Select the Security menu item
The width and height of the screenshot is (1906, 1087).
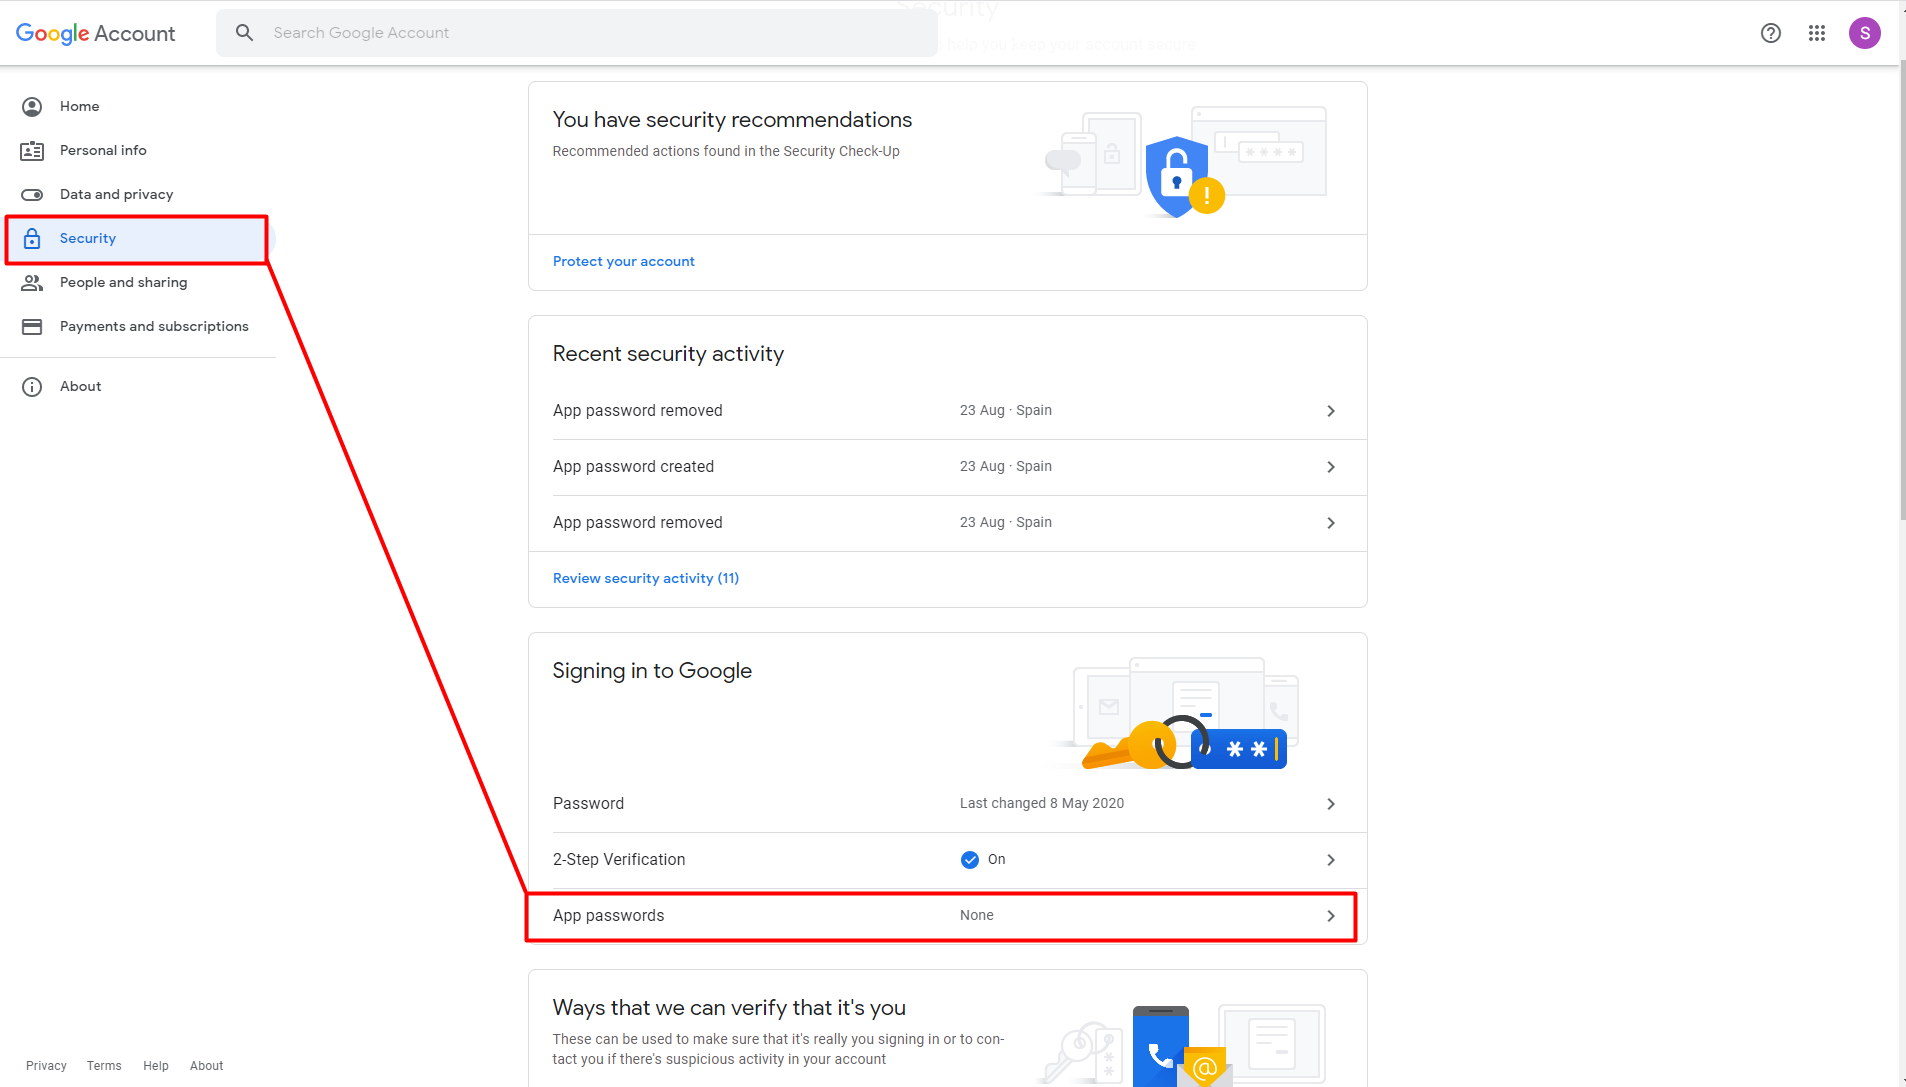tap(88, 239)
